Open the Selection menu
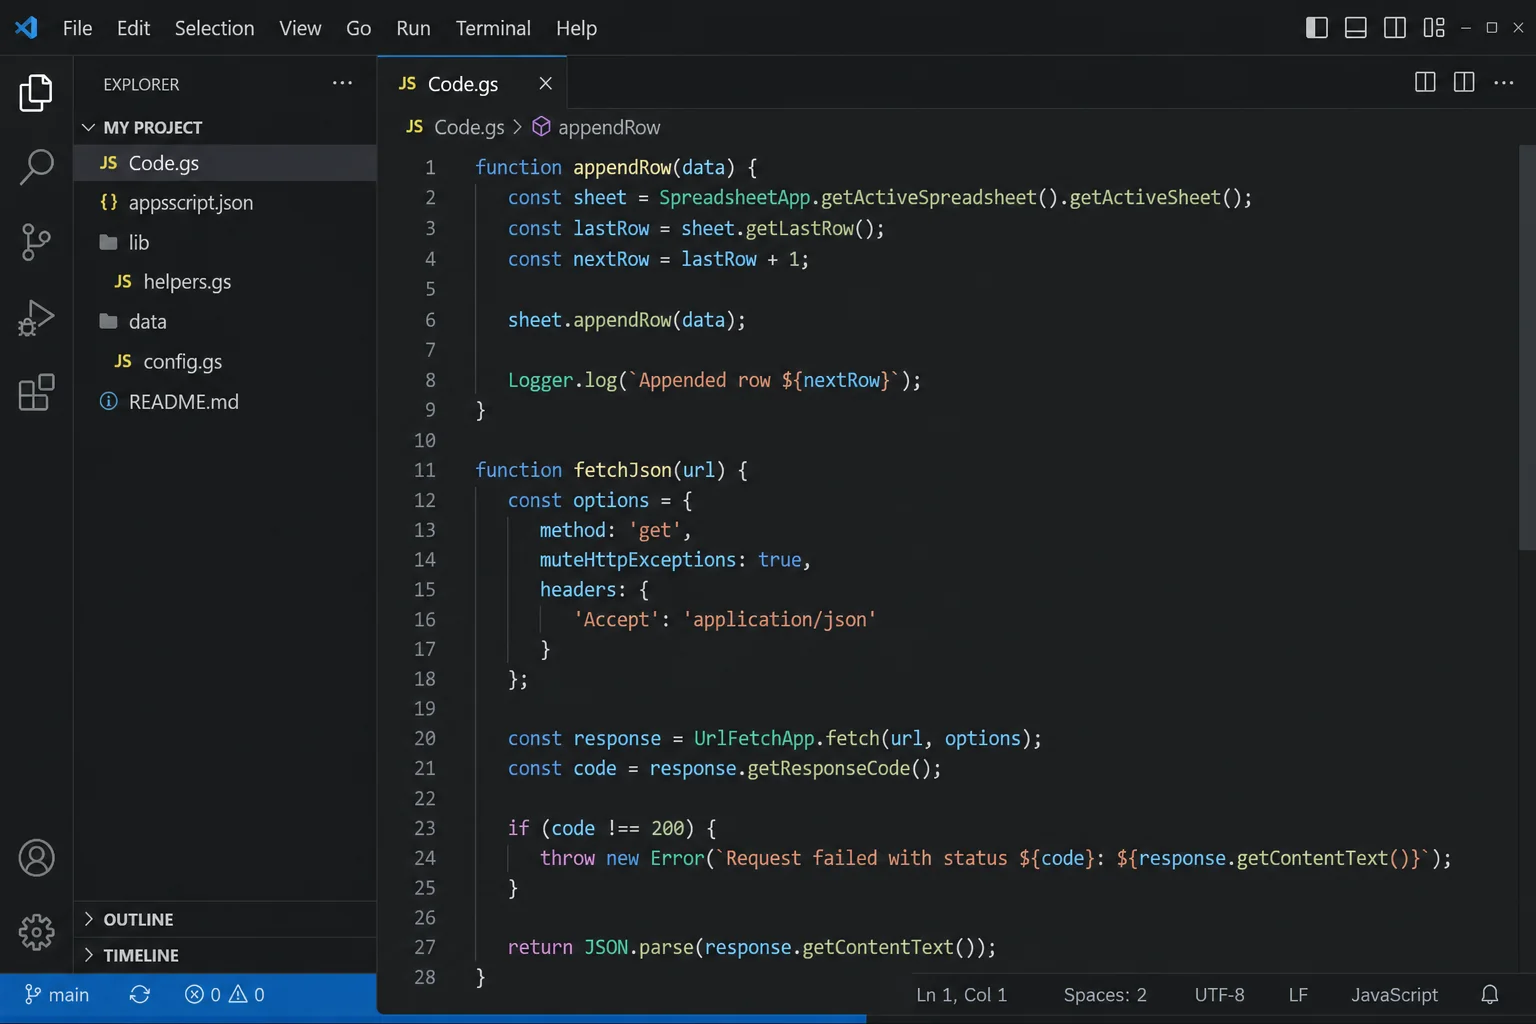This screenshot has height=1024, width=1536. (214, 28)
